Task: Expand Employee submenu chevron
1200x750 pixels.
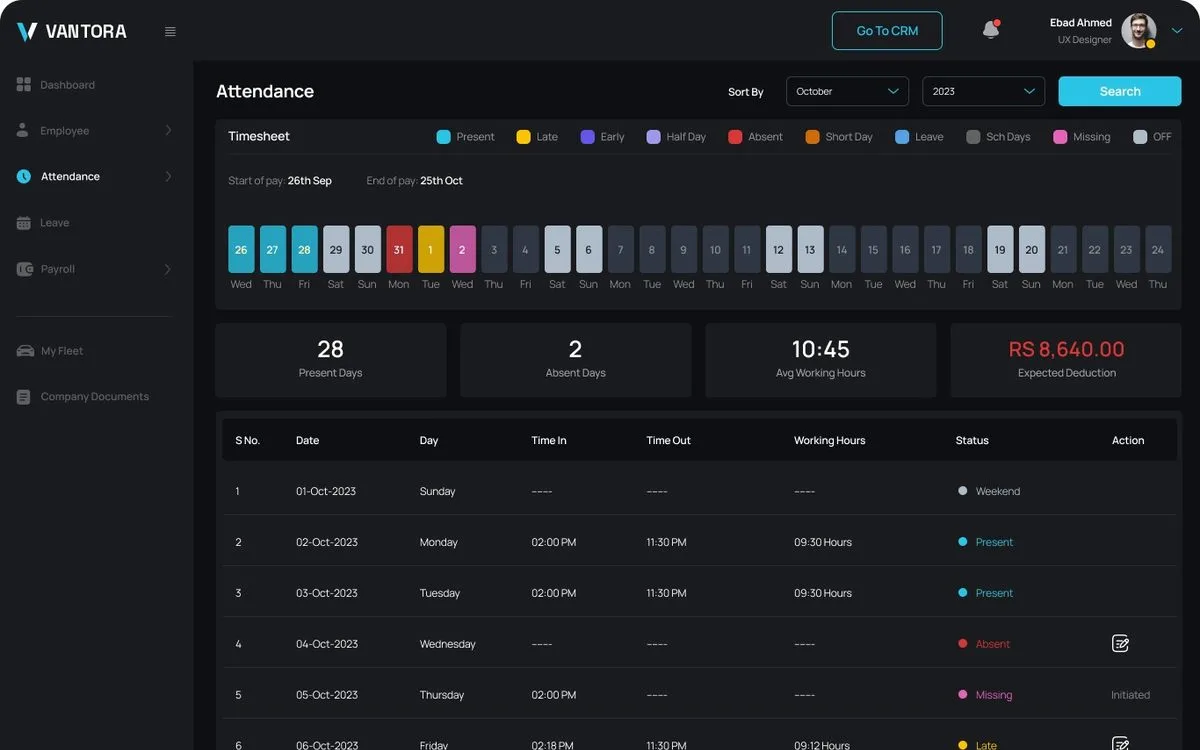Action: coord(168,131)
